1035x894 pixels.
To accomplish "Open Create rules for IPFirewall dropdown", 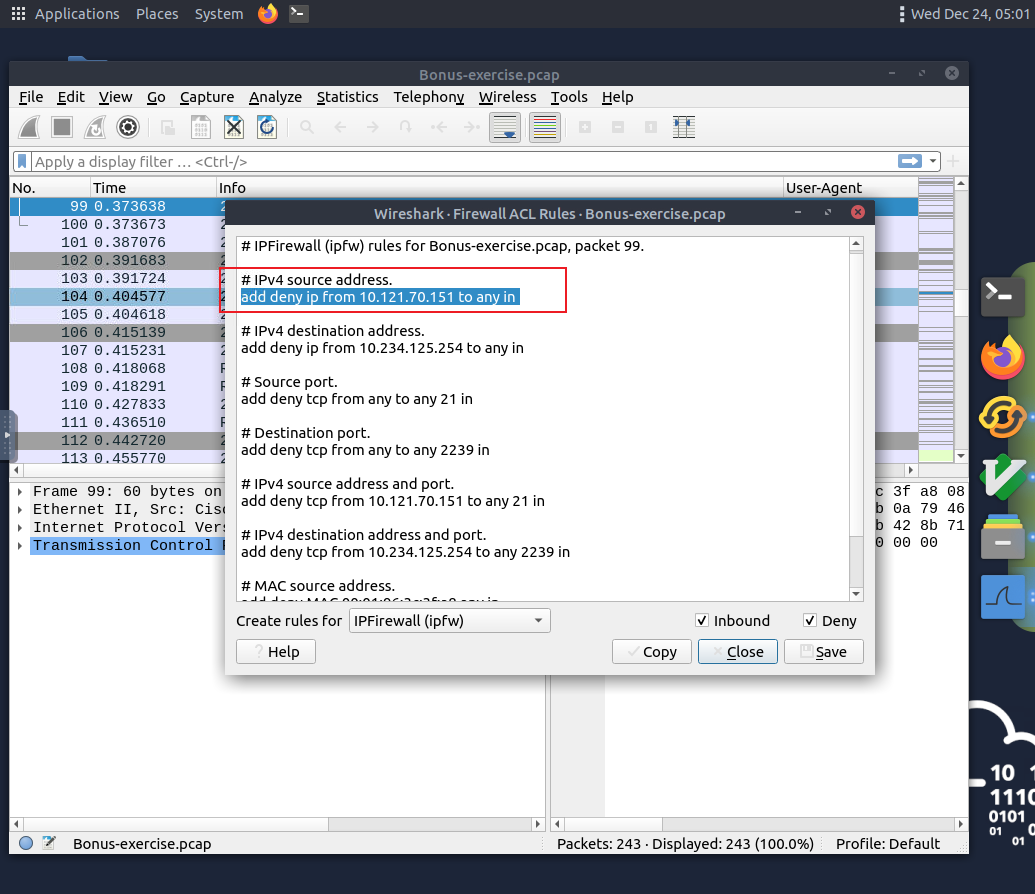I will [450, 621].
